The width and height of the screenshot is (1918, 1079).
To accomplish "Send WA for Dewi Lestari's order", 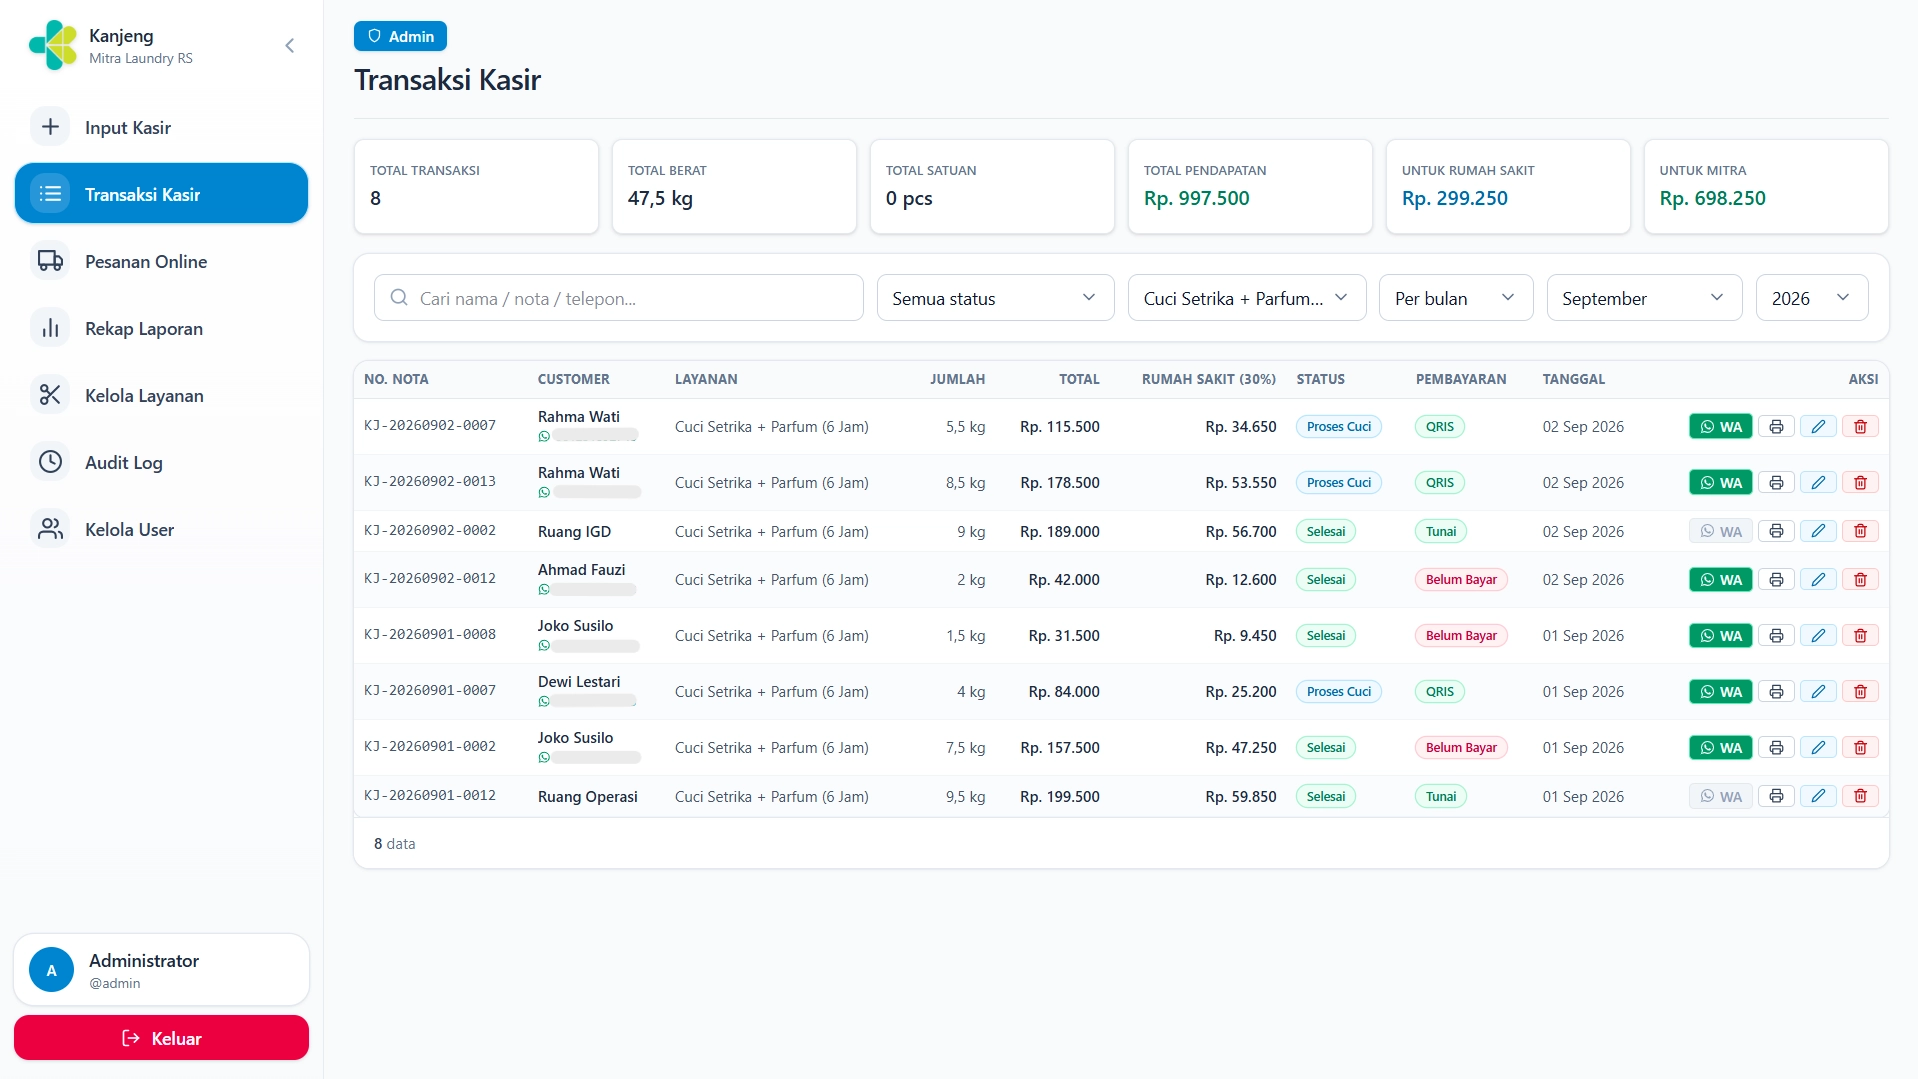I will coord(1720,692).
